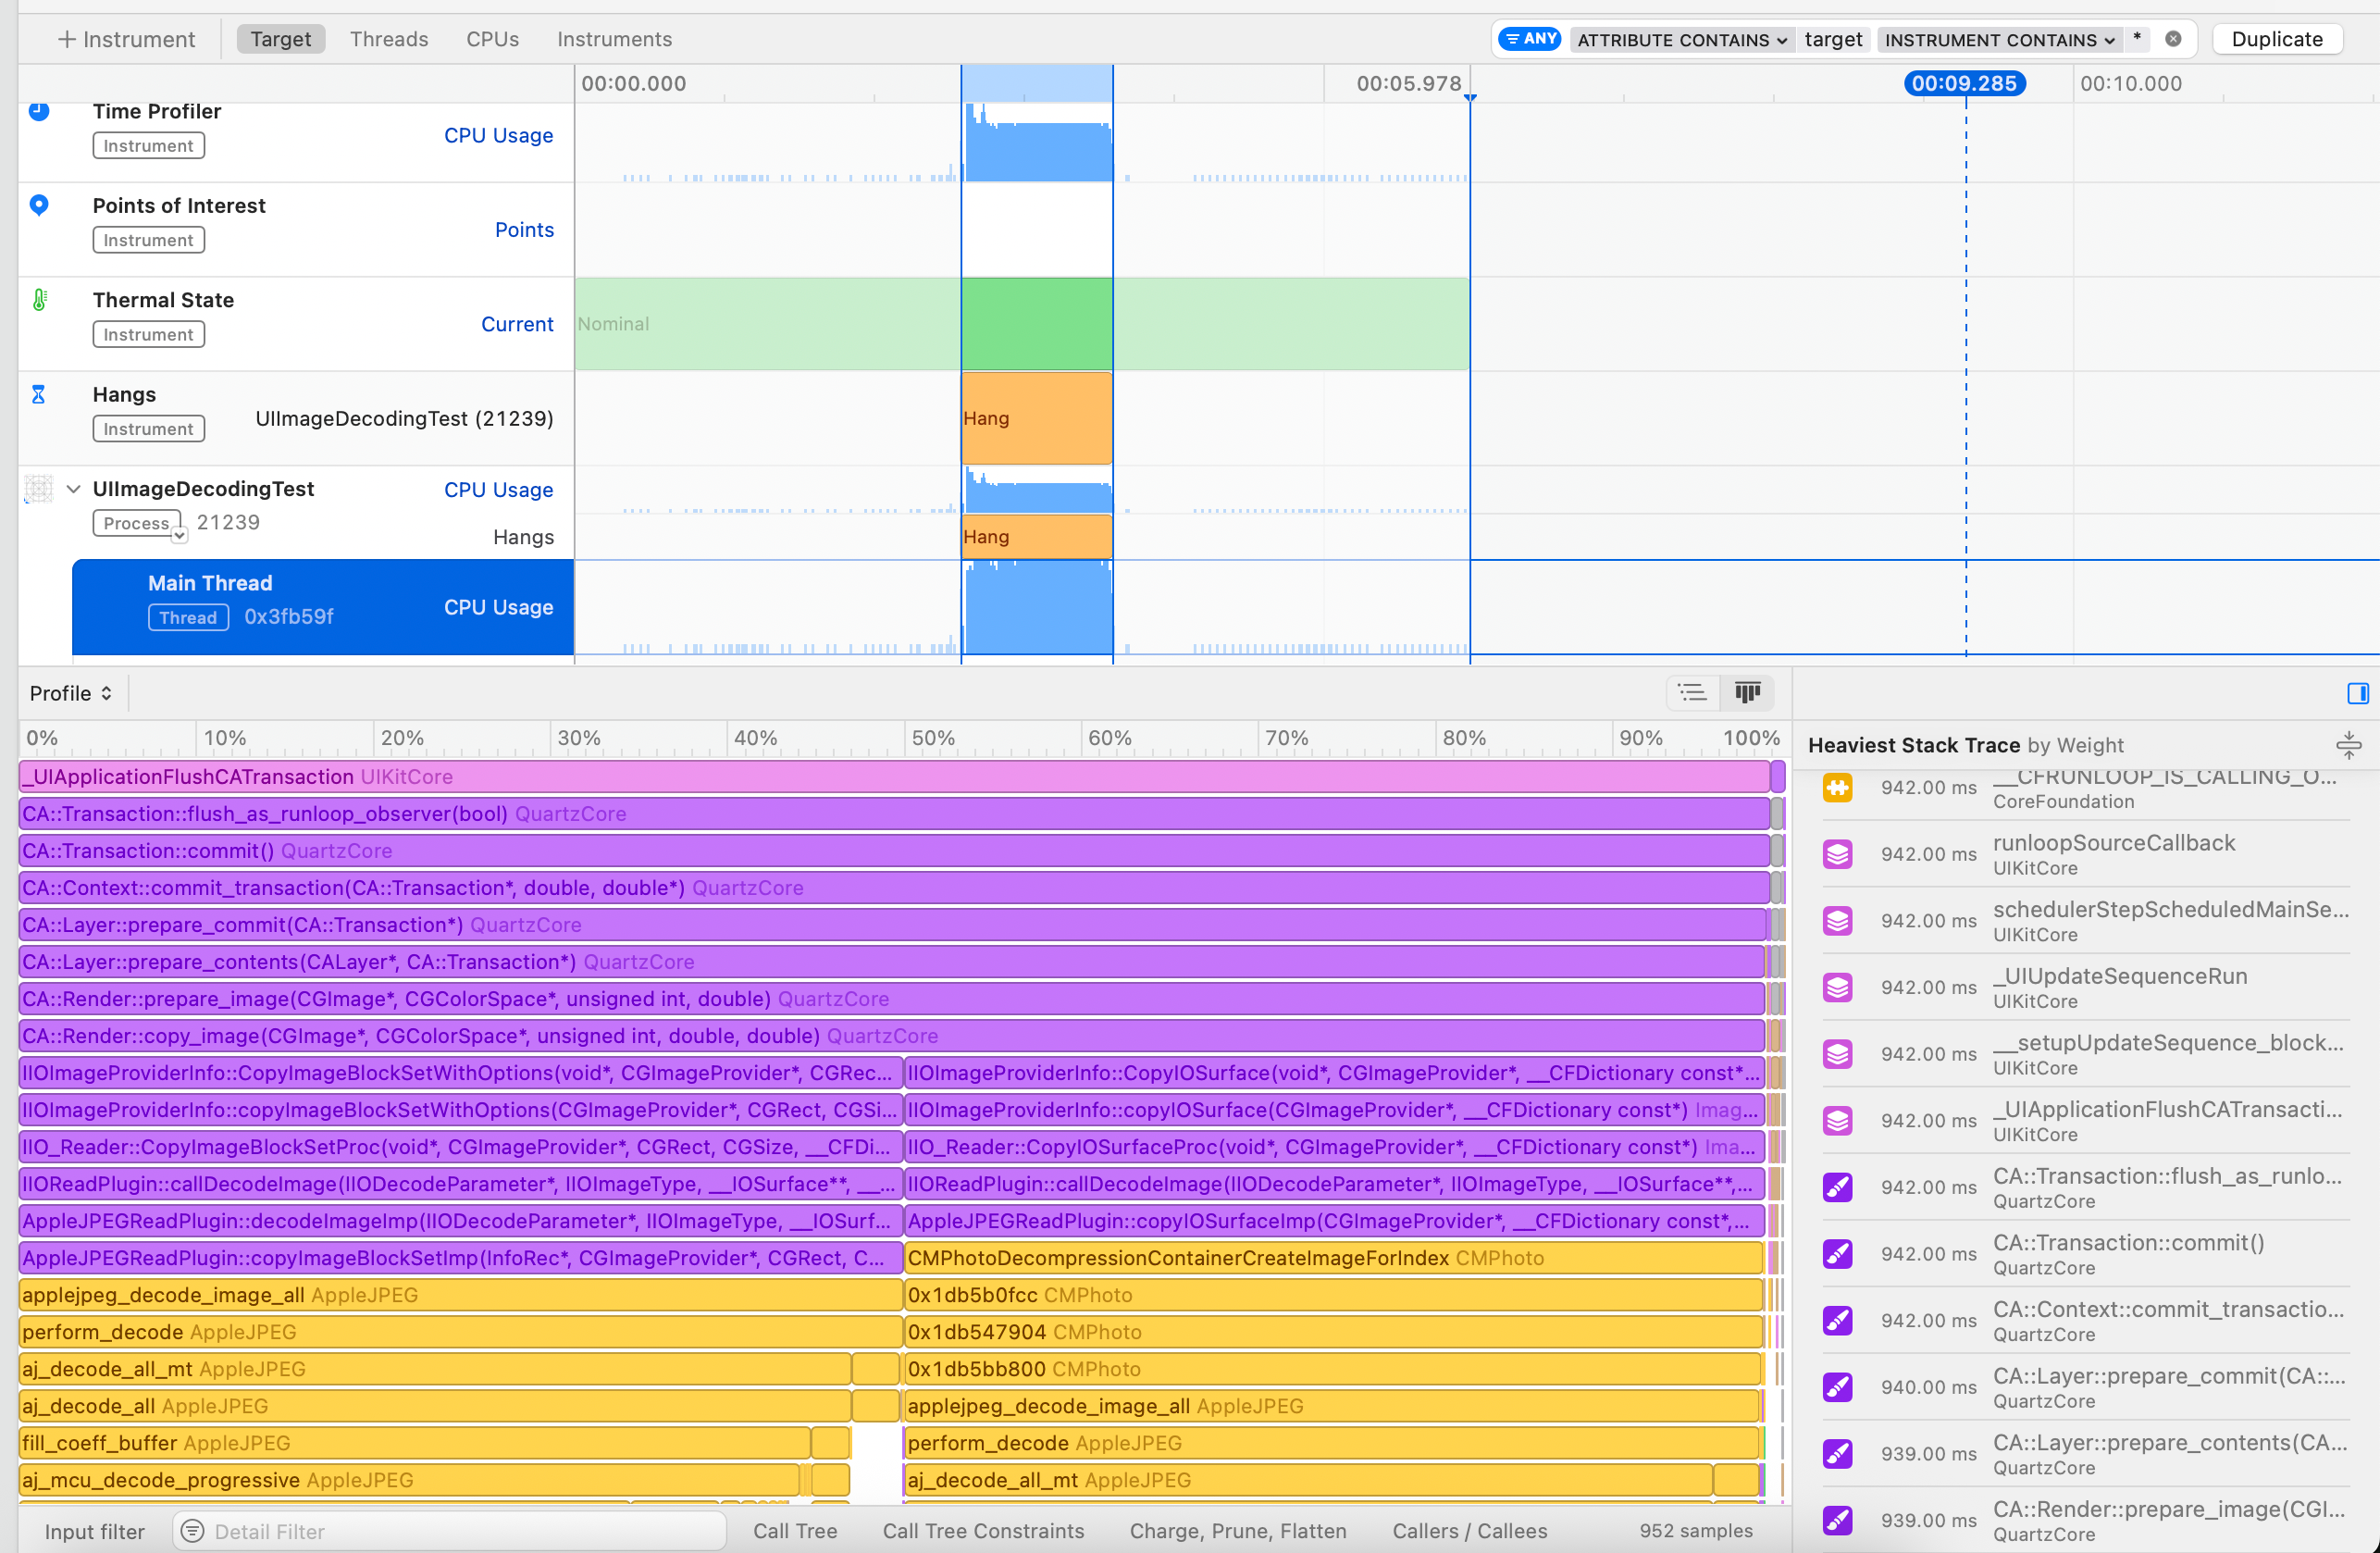This screenshot has width=2380, height=1553.
Task: Select the Target track filter
Action: 280,39
